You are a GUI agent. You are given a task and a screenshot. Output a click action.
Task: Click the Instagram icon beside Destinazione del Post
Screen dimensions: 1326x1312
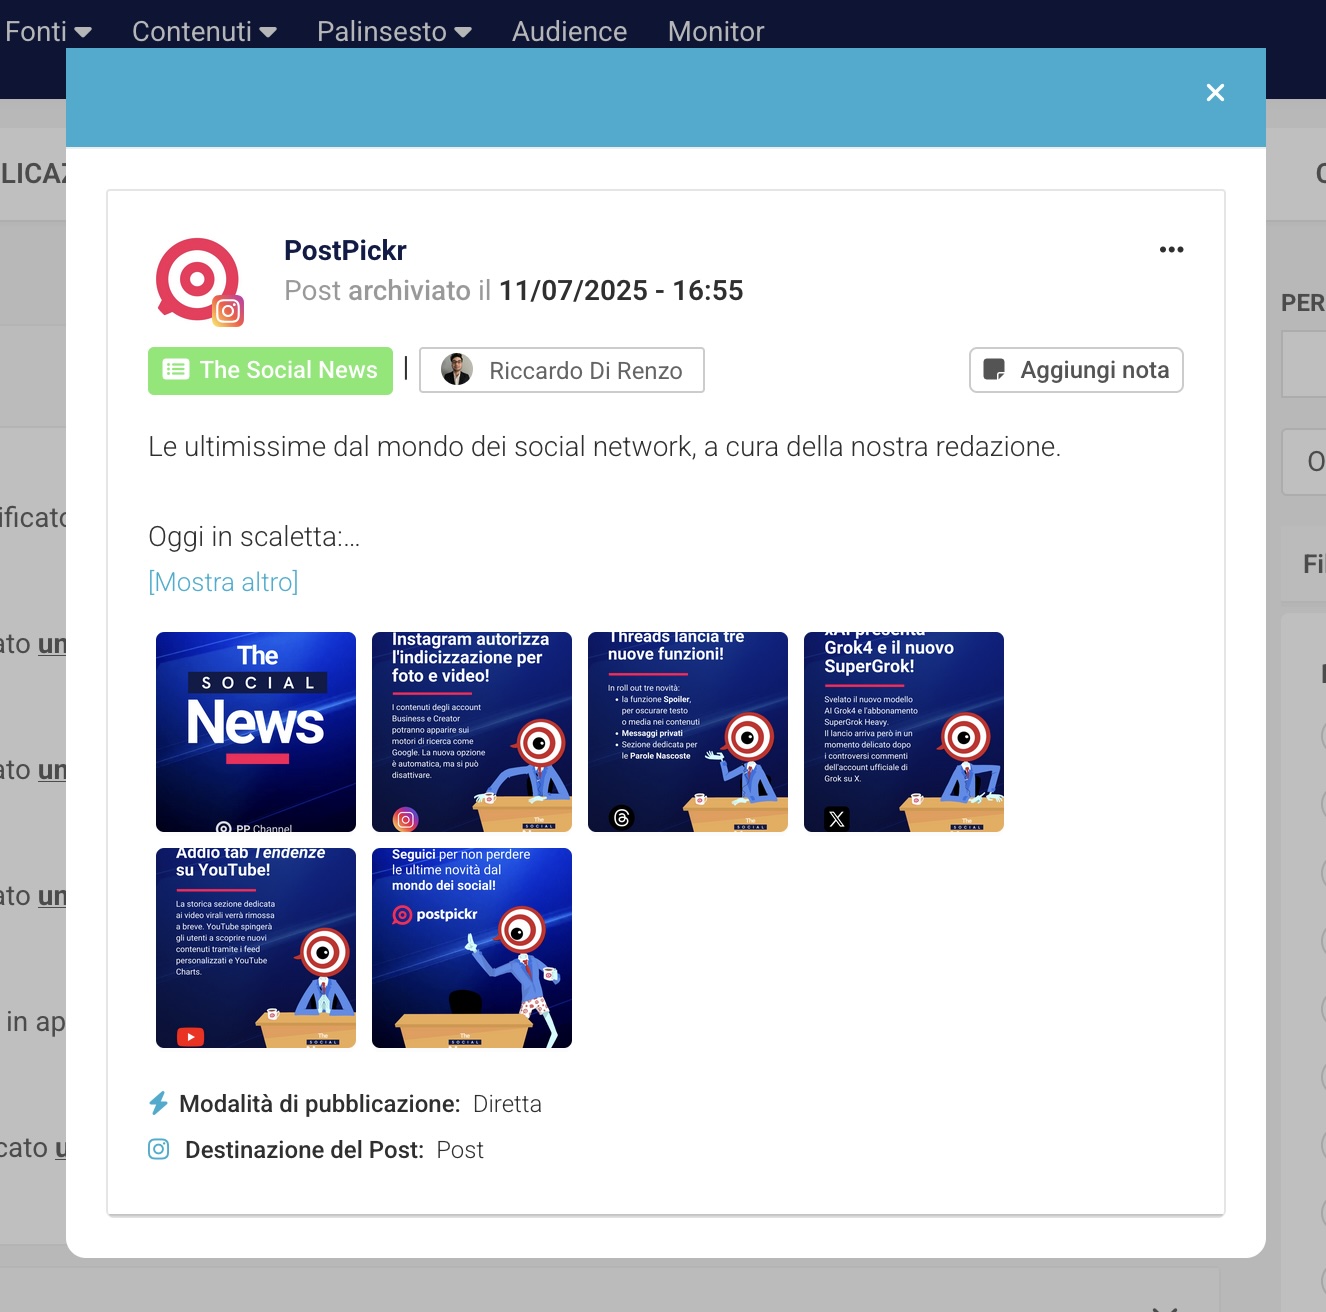pos(159,1150)
